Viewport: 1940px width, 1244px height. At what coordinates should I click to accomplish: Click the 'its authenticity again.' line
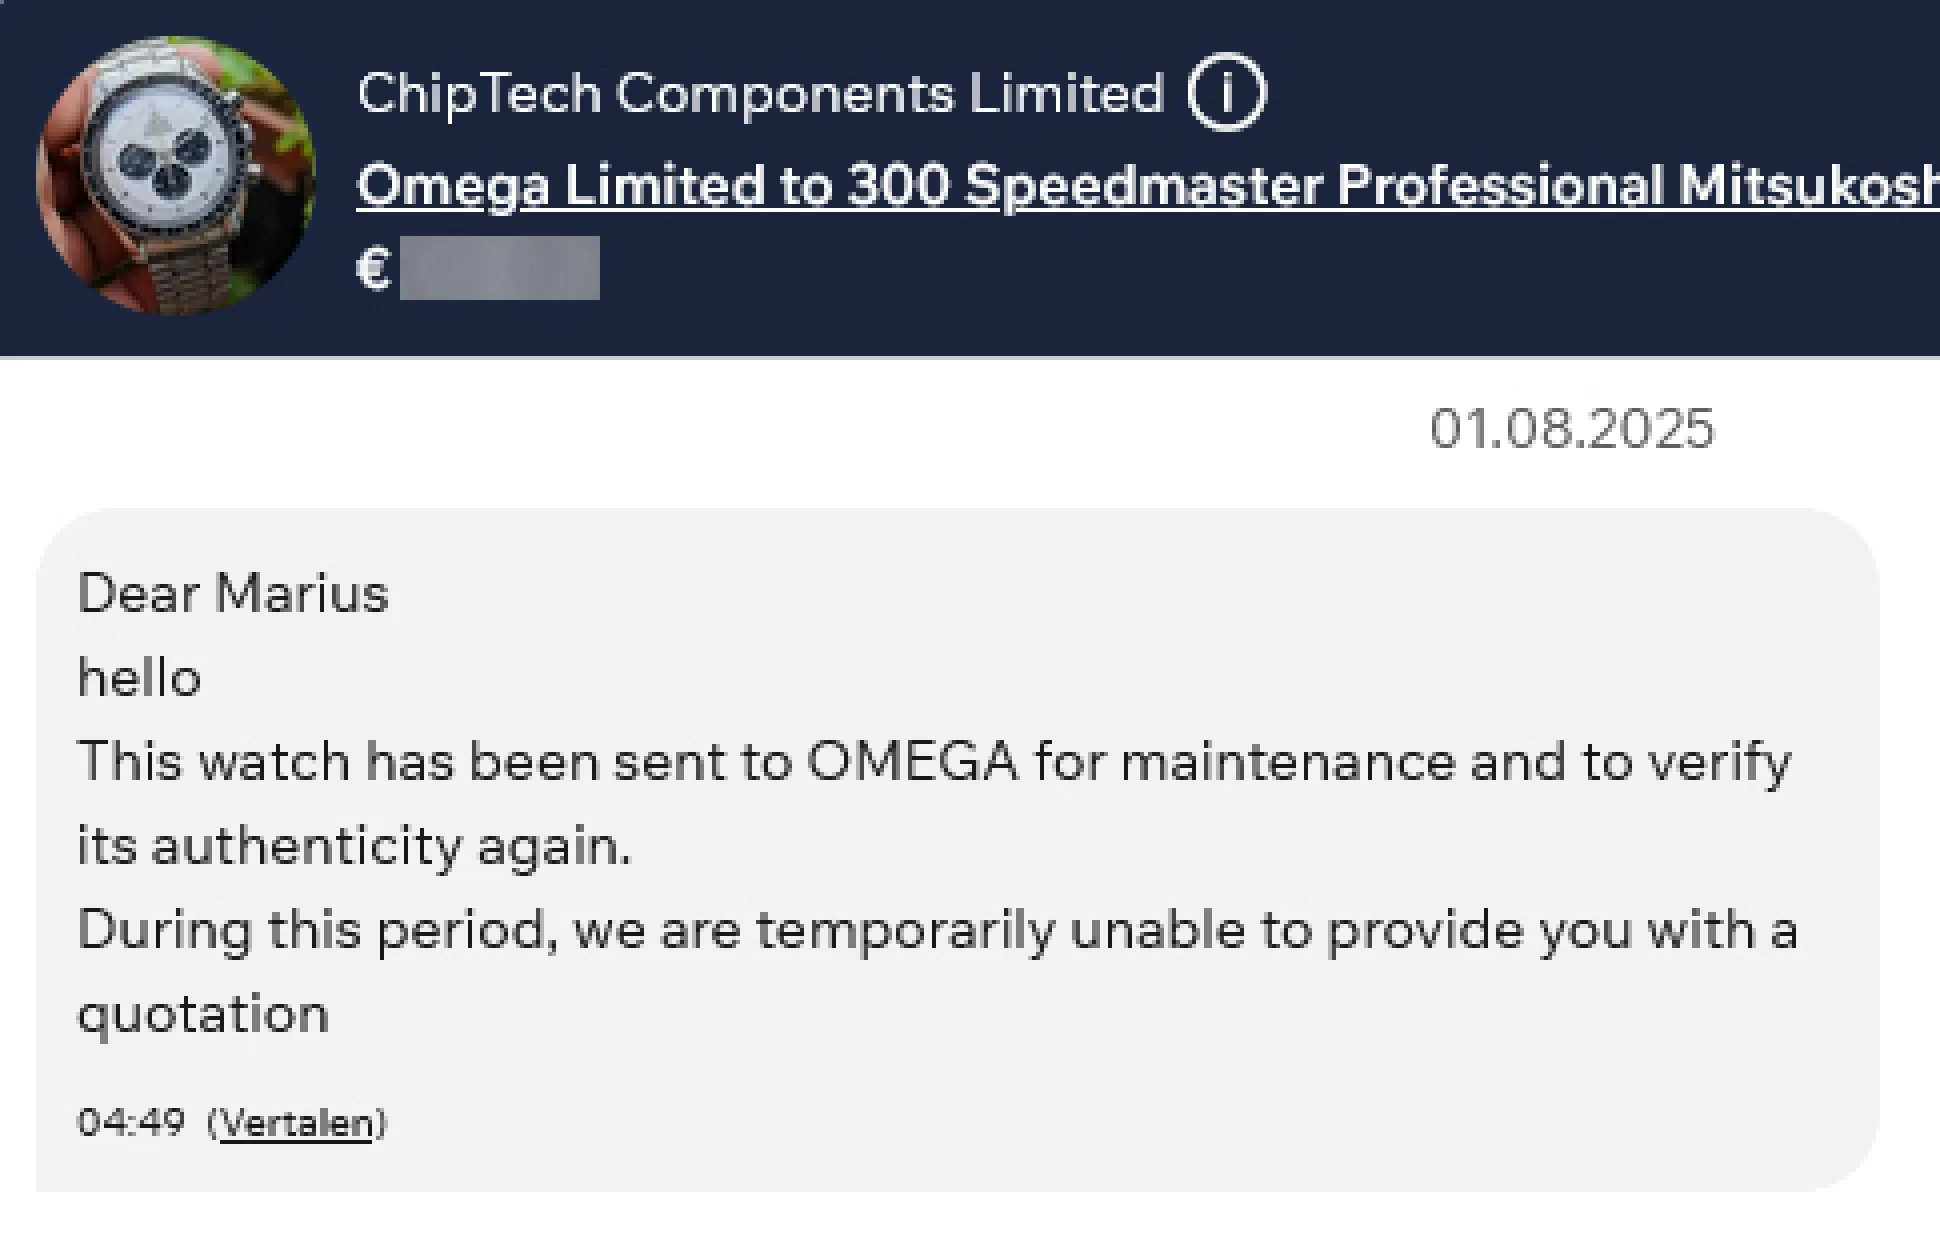tap(354, 846)
